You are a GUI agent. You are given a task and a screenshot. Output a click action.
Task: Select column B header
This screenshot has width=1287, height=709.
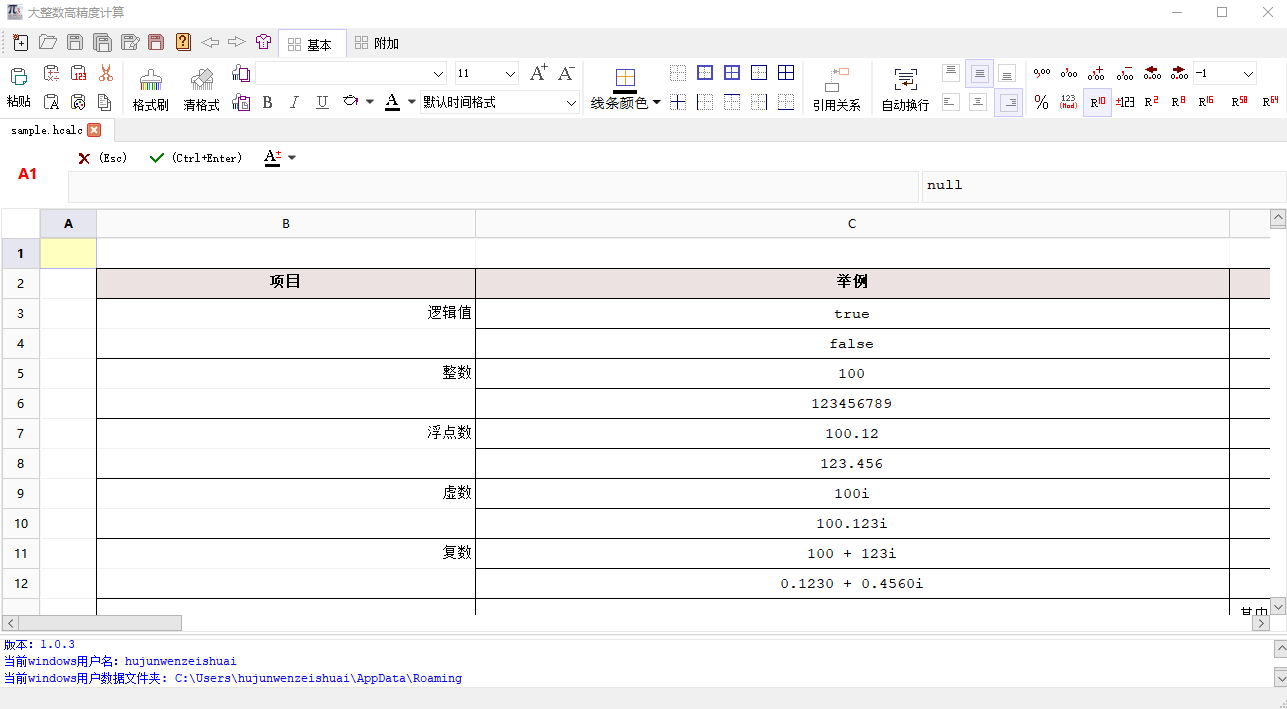click(286, 224)
